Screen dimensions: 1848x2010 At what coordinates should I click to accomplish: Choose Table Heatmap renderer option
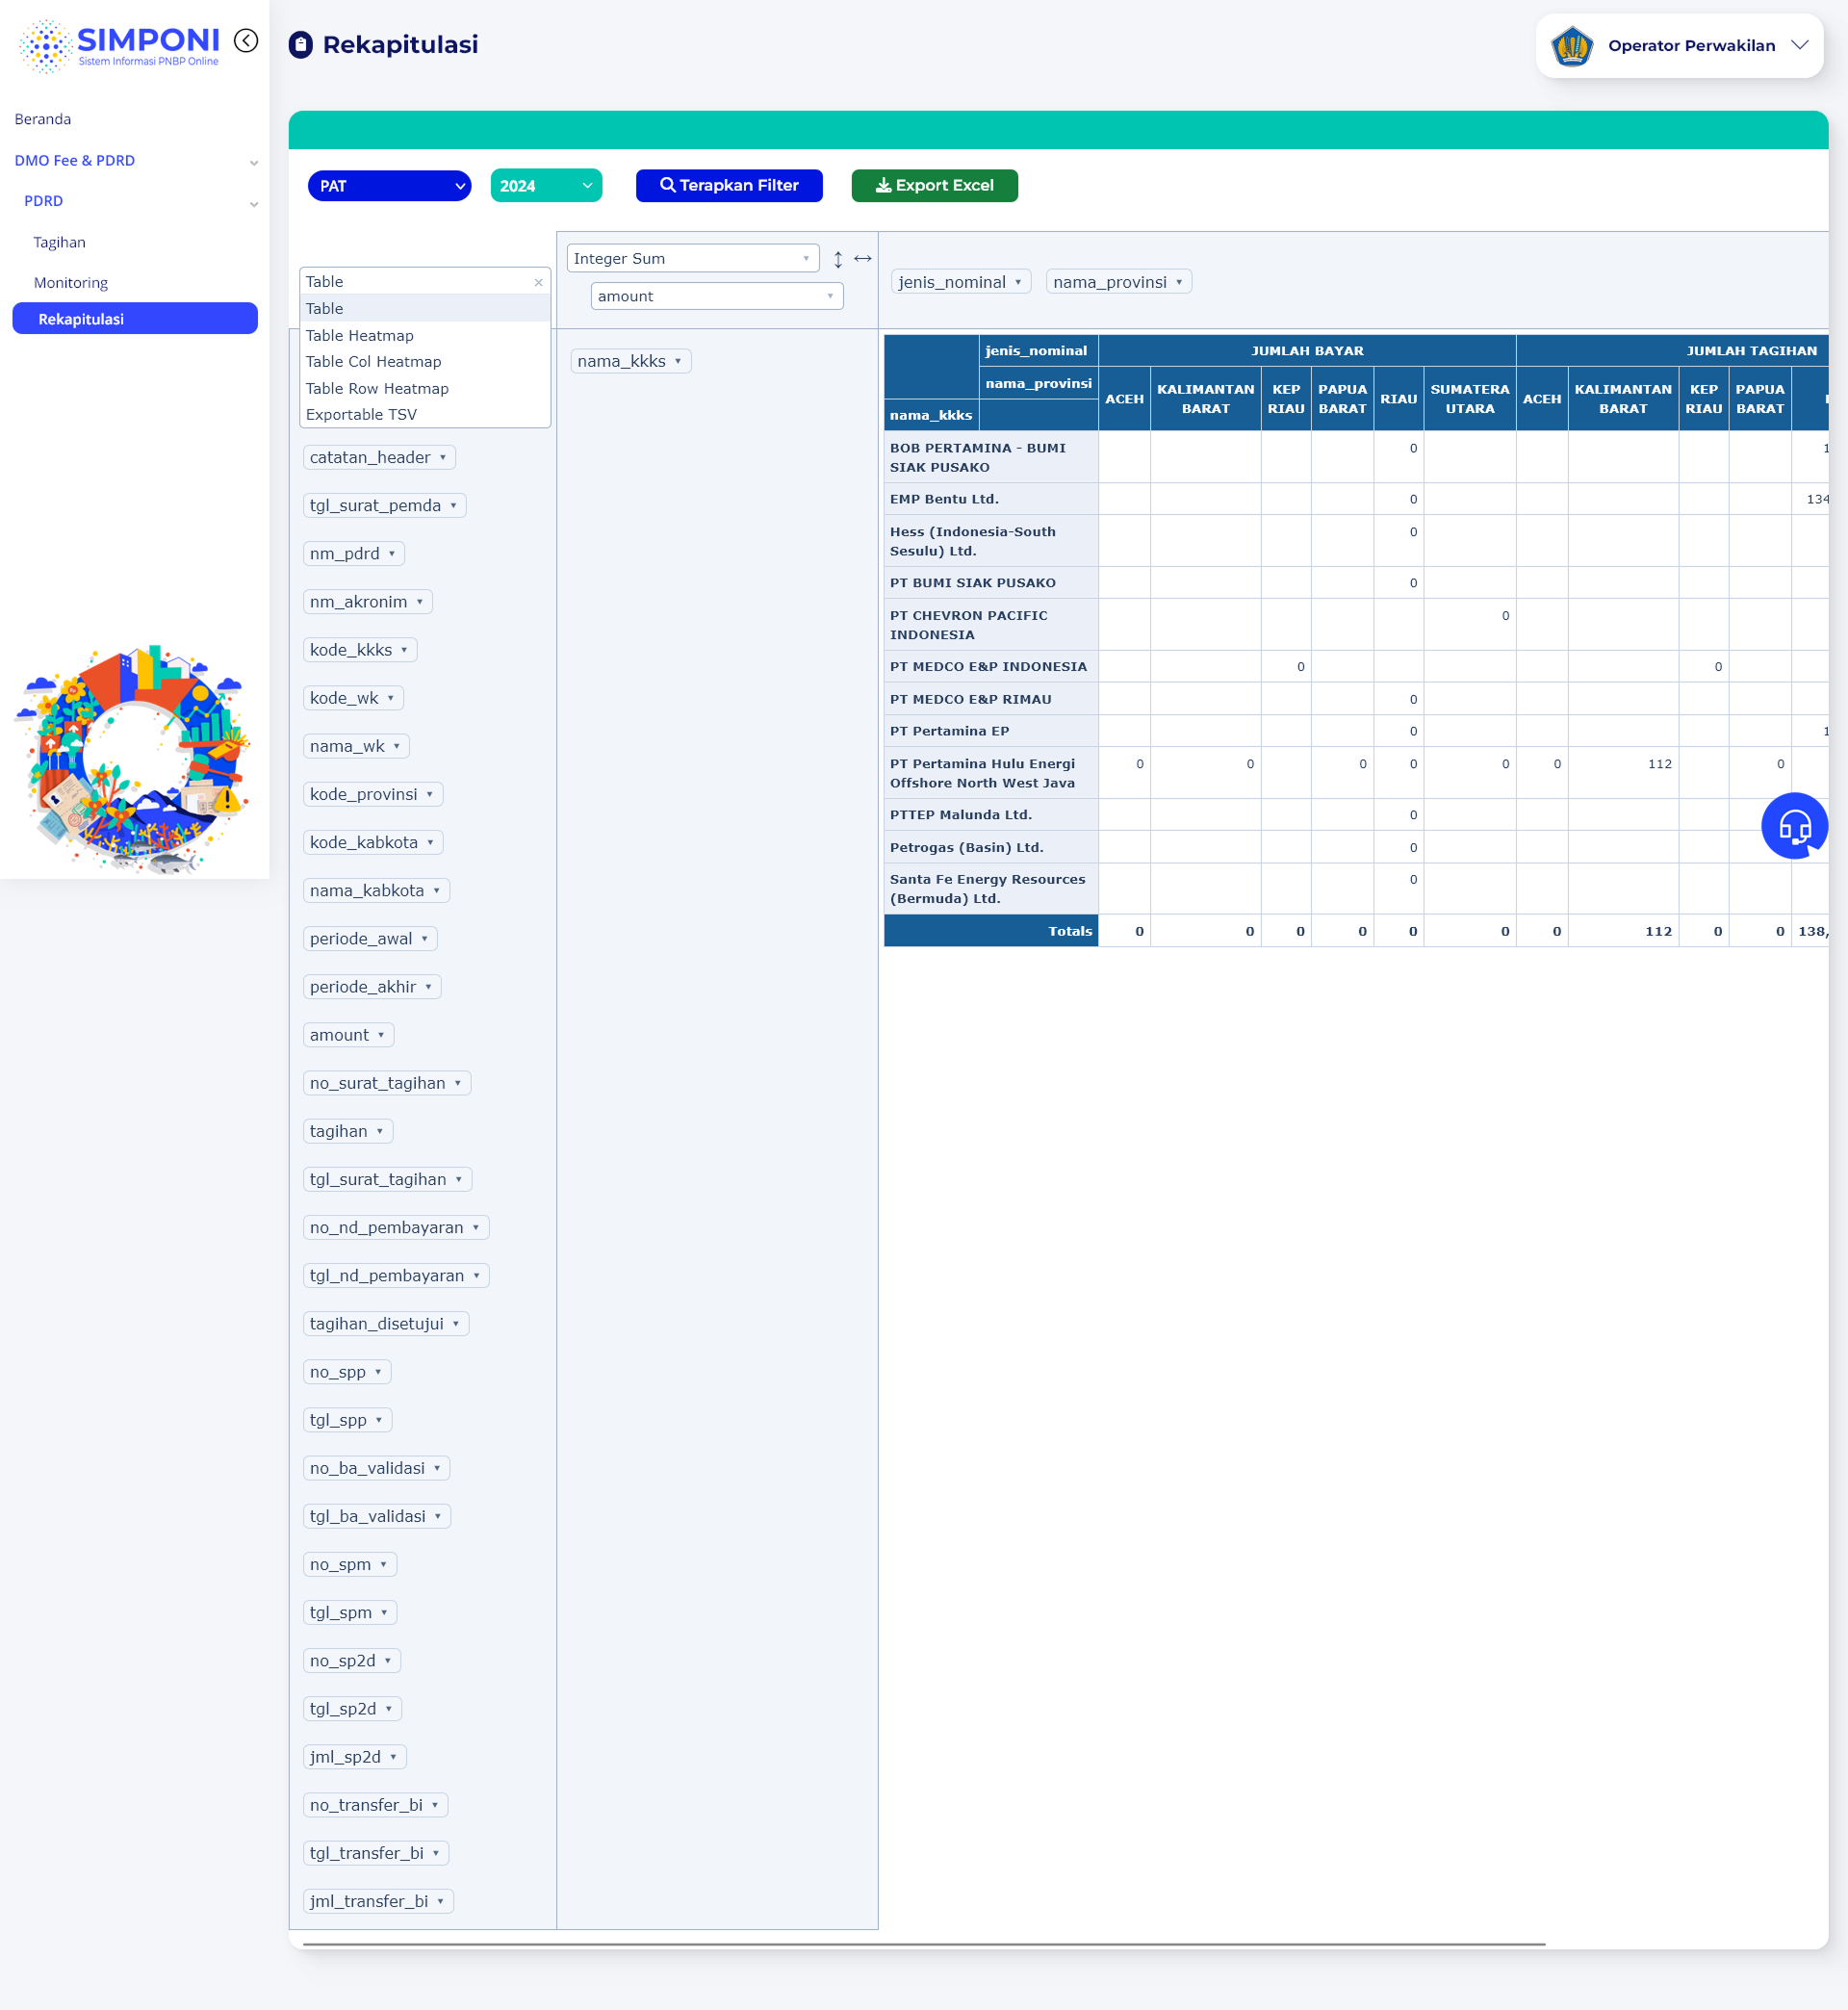pos(425,336)
